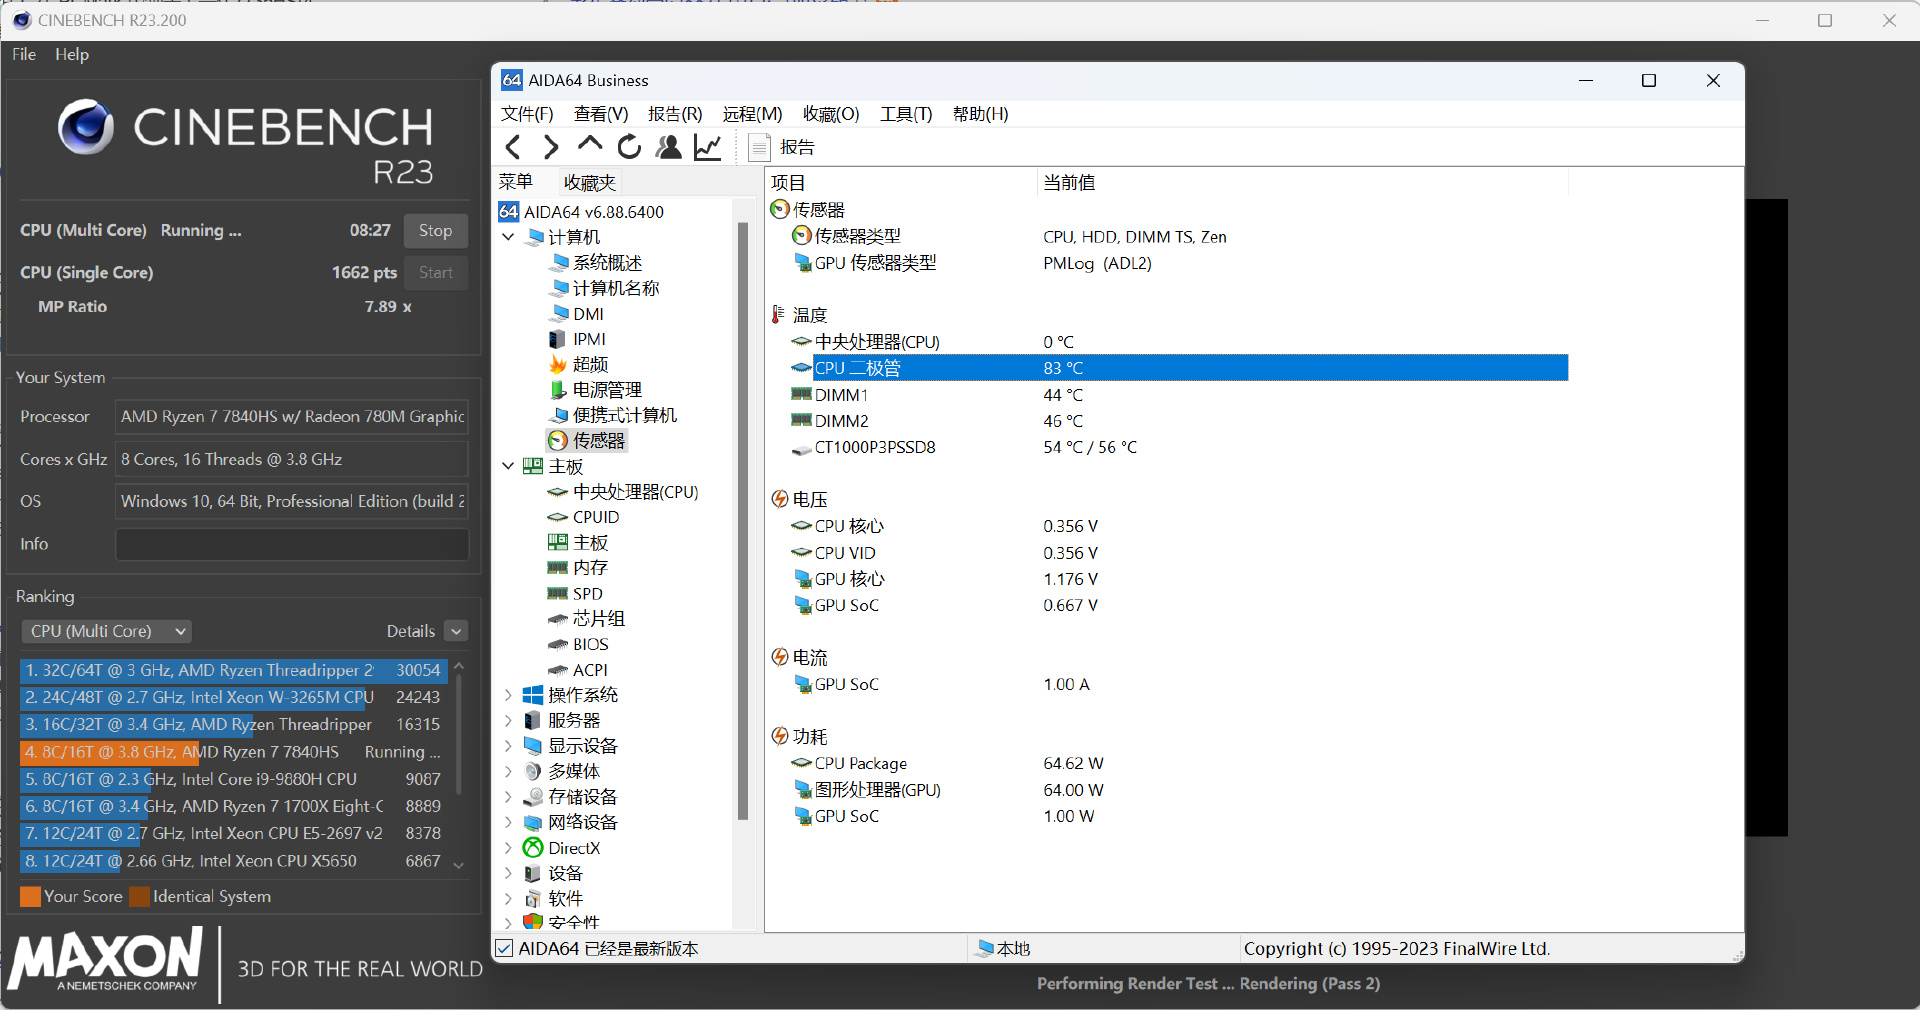1920x1010 pixels.
Task: Select ranking entry AMD Ryzen Threadripper 30054
Action: (232, 670)
